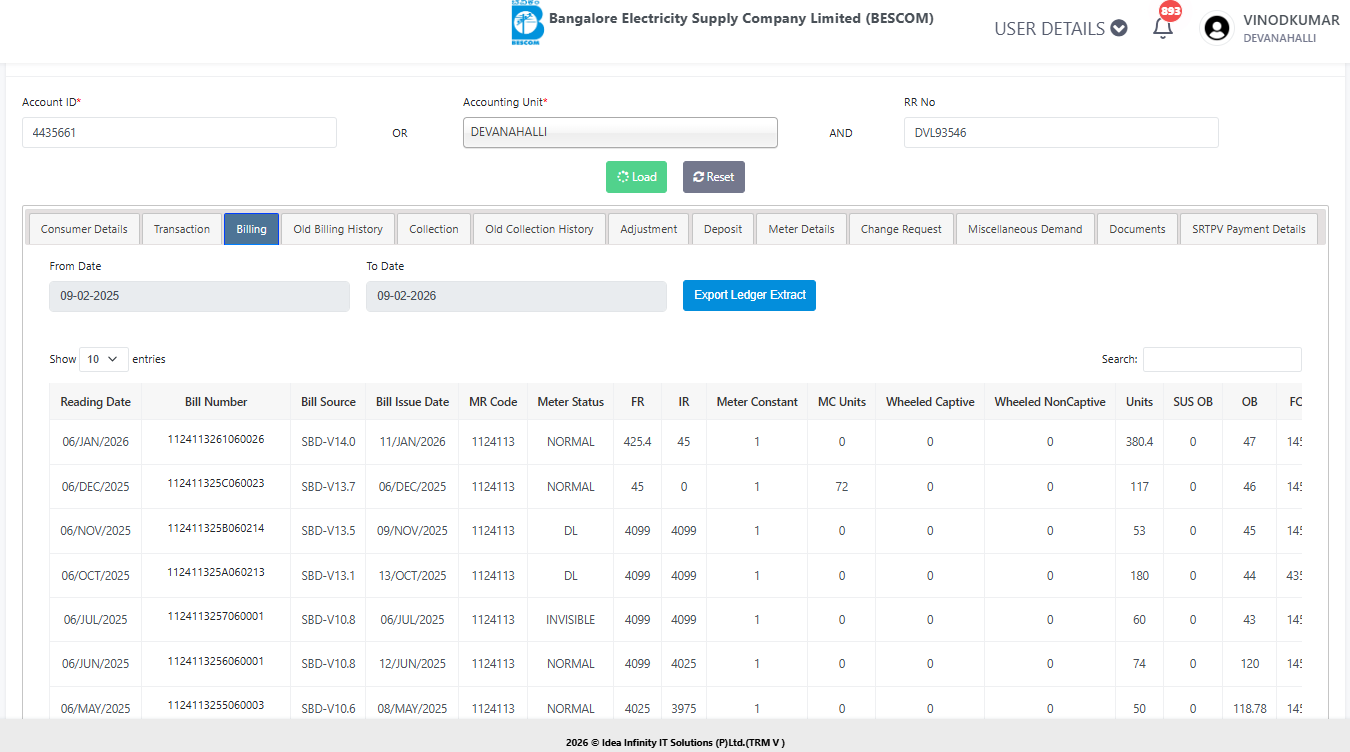Select the Meter Details tab
Image resolution: width=1350 pixels, height=752 pixels.
coord(801,229)
